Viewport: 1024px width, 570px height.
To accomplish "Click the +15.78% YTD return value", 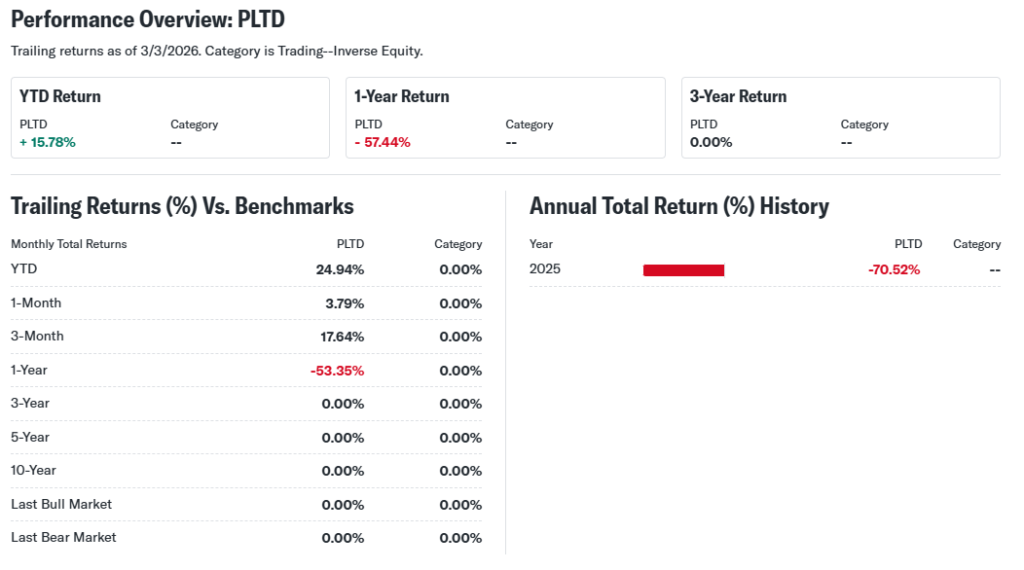I will coord(47,142).
